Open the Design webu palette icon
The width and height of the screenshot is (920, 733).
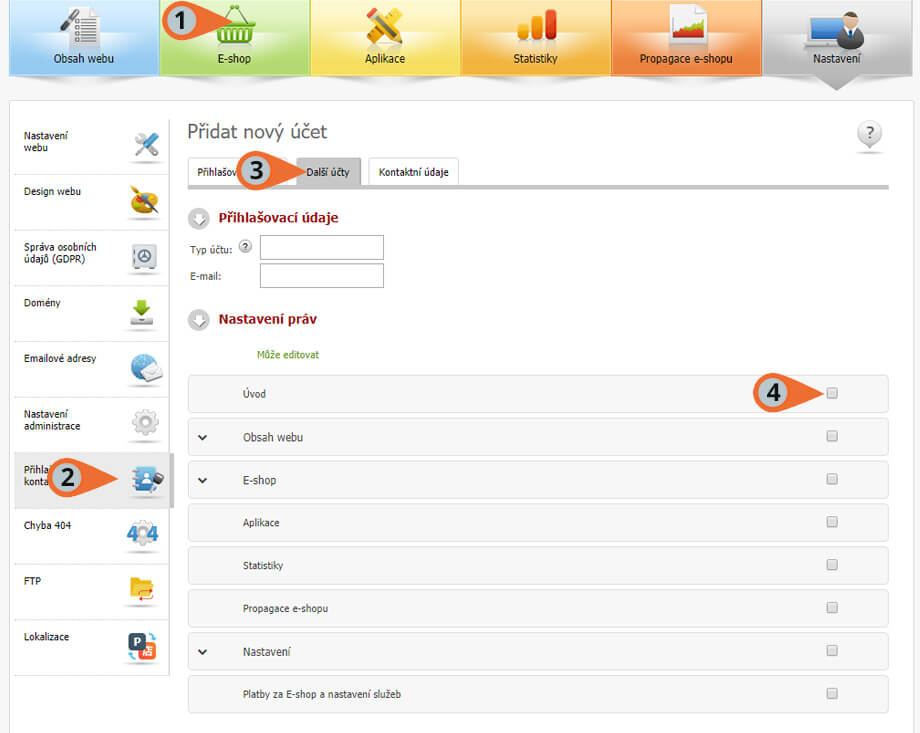[x=144, y=201]
